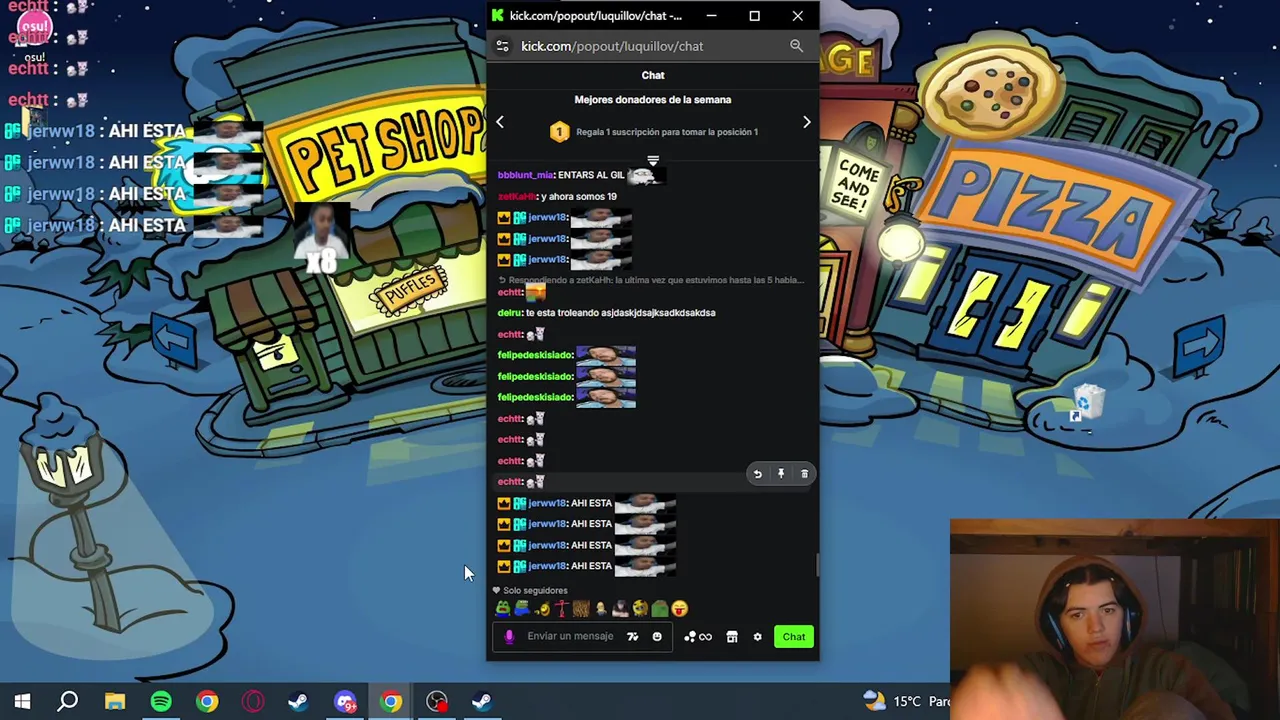Jump to replied message Respondiendo a zetKaHh
The width and height of the screenshot is (1280, 720).
pos(651,280)
